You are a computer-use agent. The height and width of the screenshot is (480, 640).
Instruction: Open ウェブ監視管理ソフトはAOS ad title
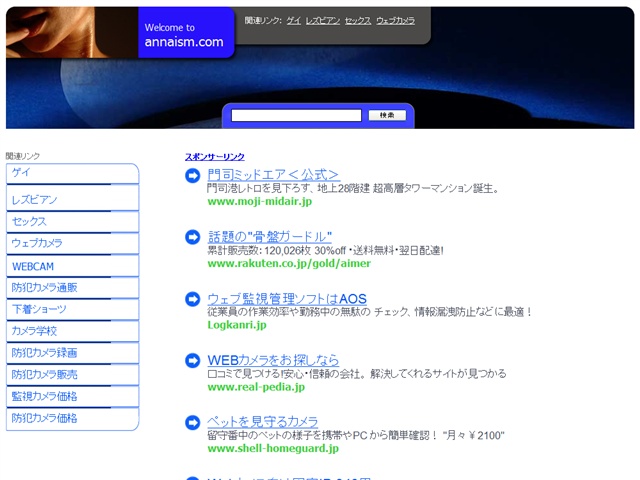tap(287, 298)
